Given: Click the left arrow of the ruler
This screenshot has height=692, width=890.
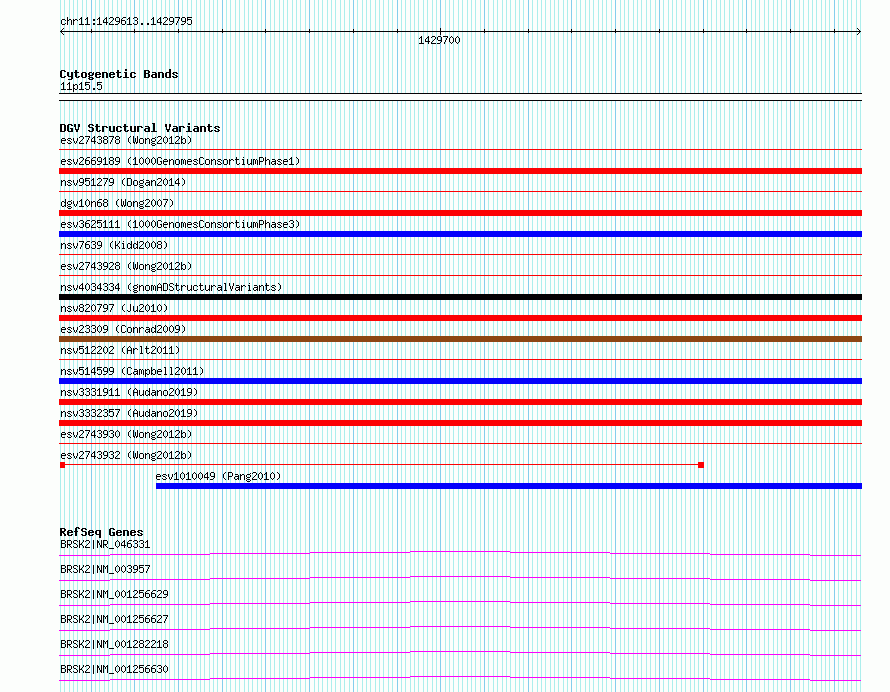Looking at the screenshot, I should [62, 31].
